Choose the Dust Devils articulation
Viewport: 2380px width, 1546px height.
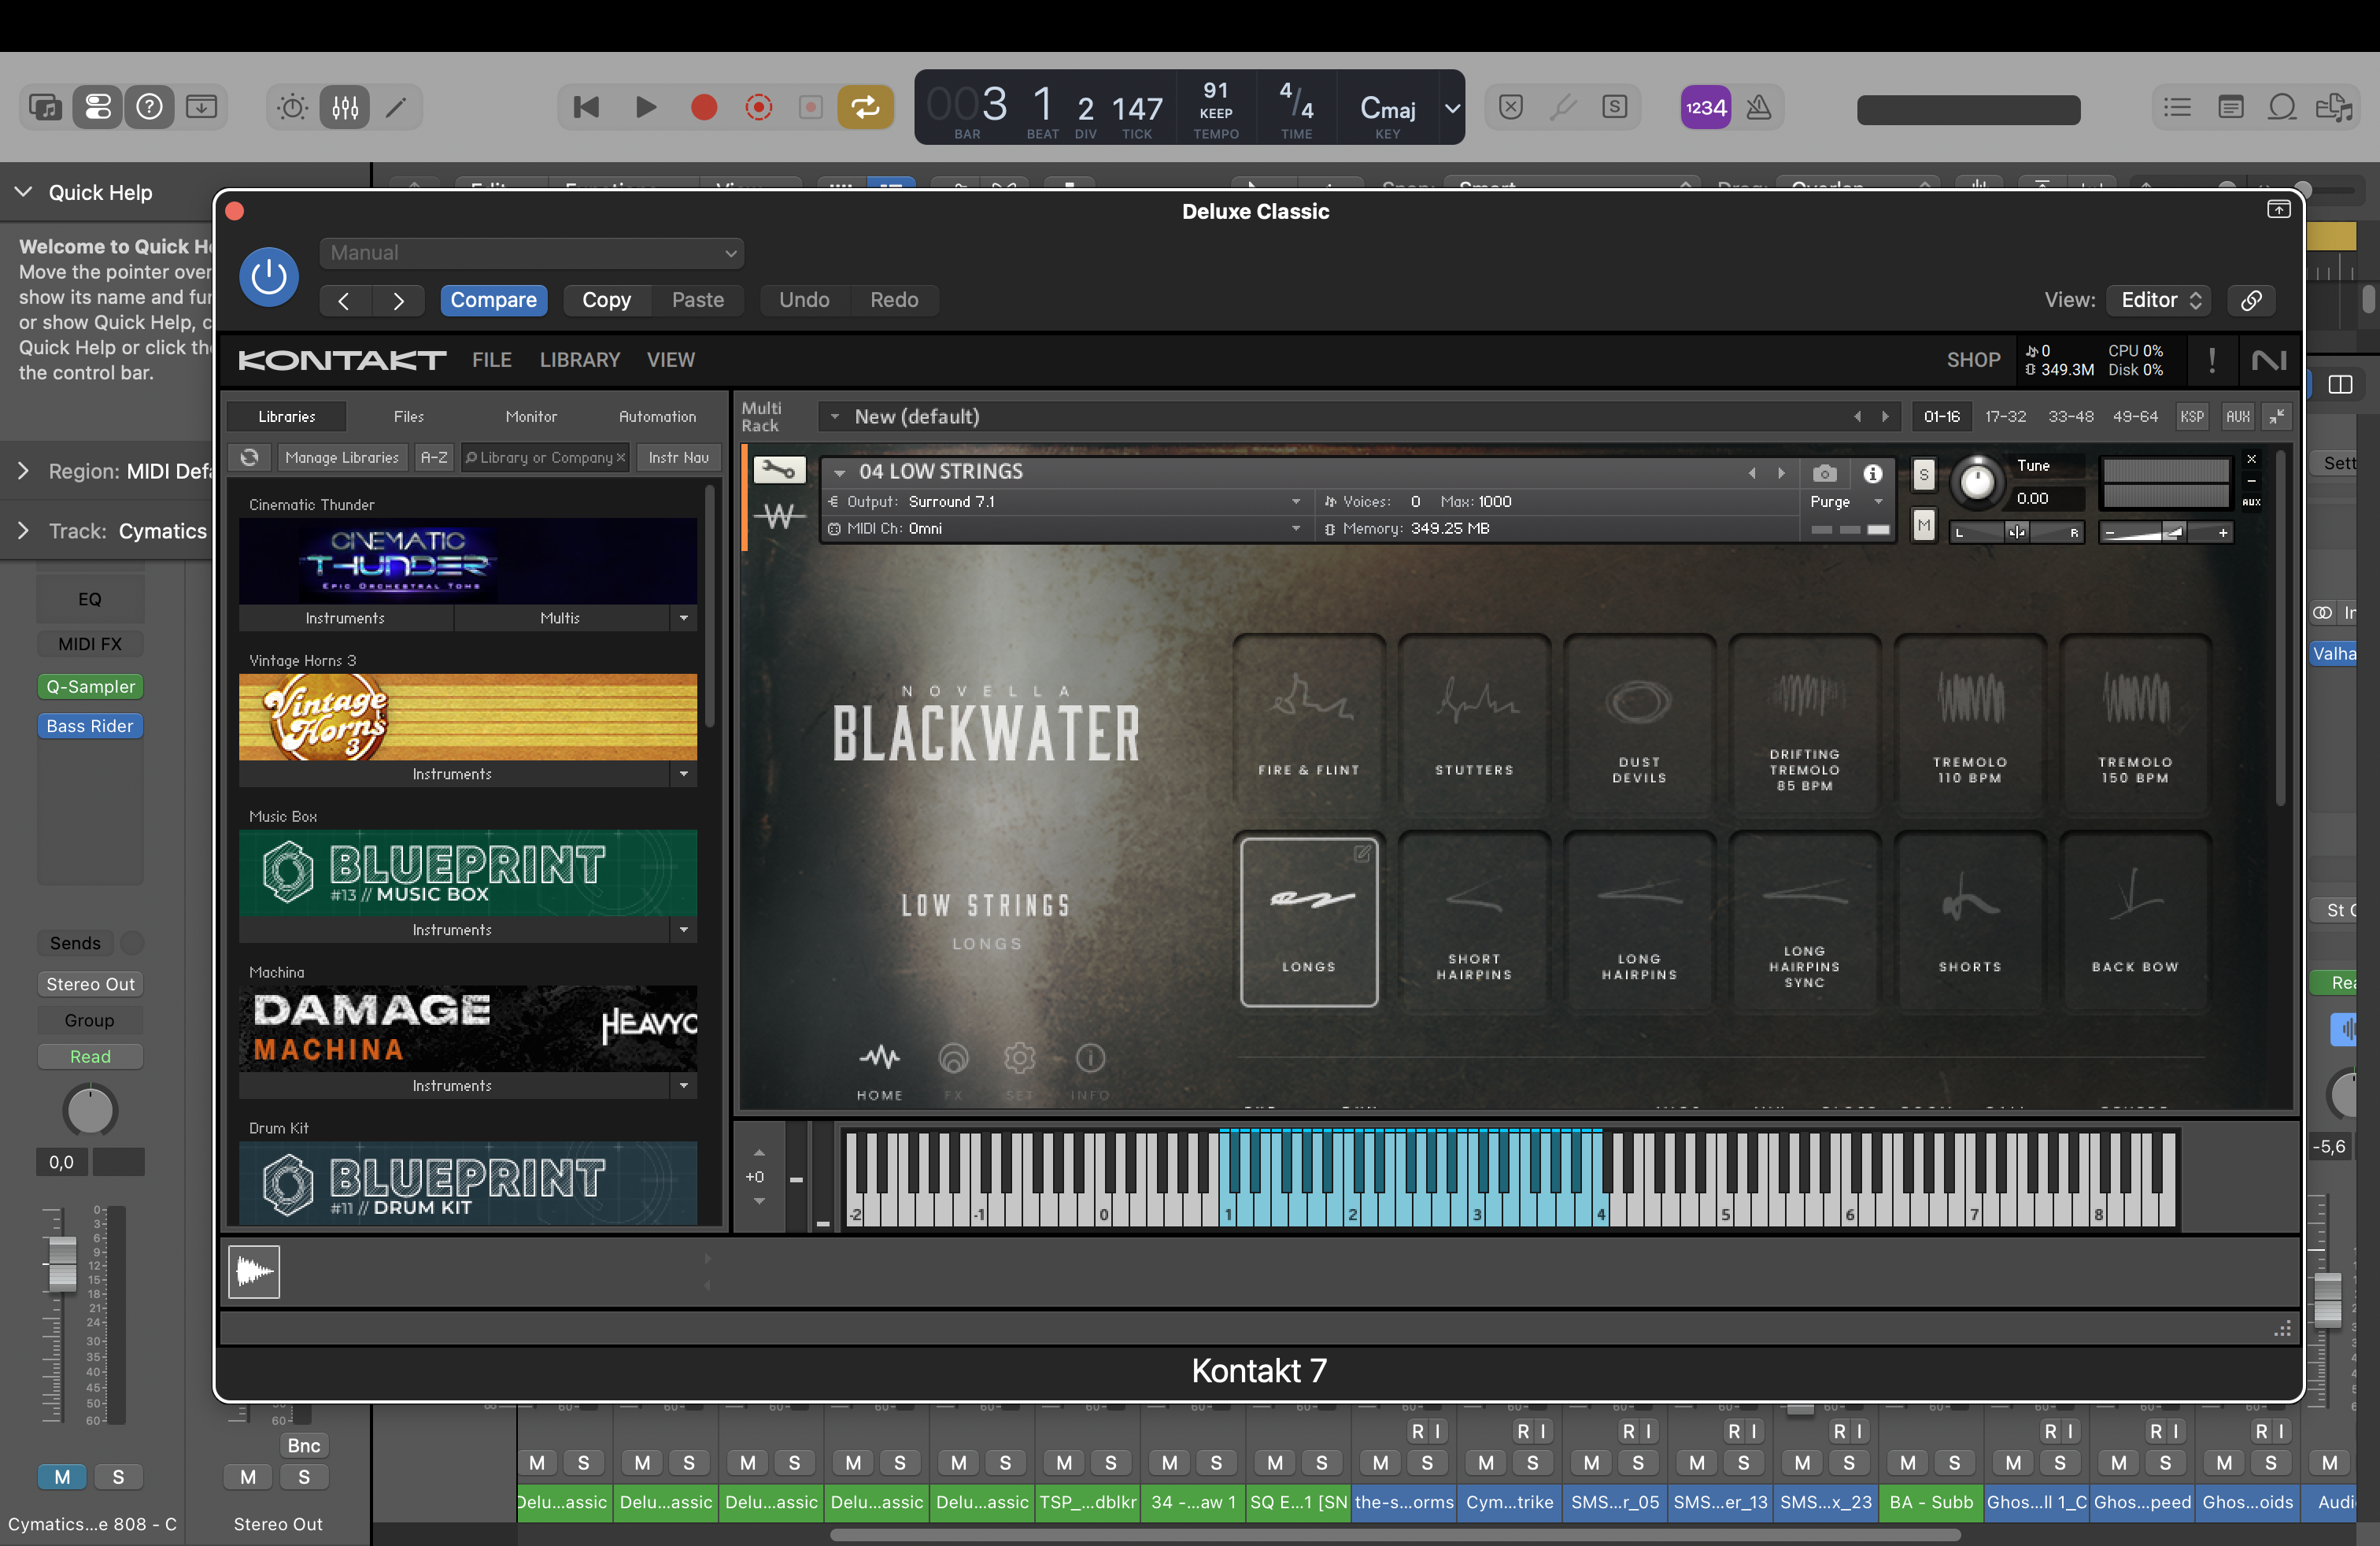(x=1639, y=724)
